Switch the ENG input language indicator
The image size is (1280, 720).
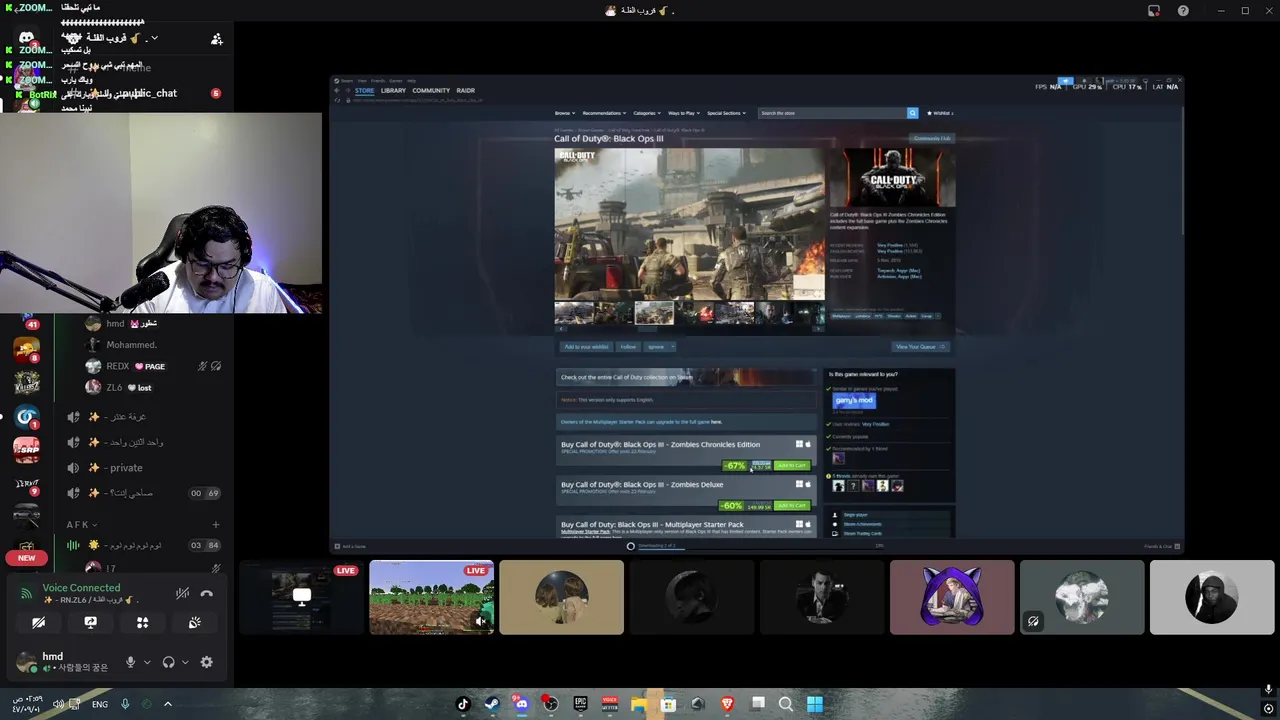coord(100,704)
